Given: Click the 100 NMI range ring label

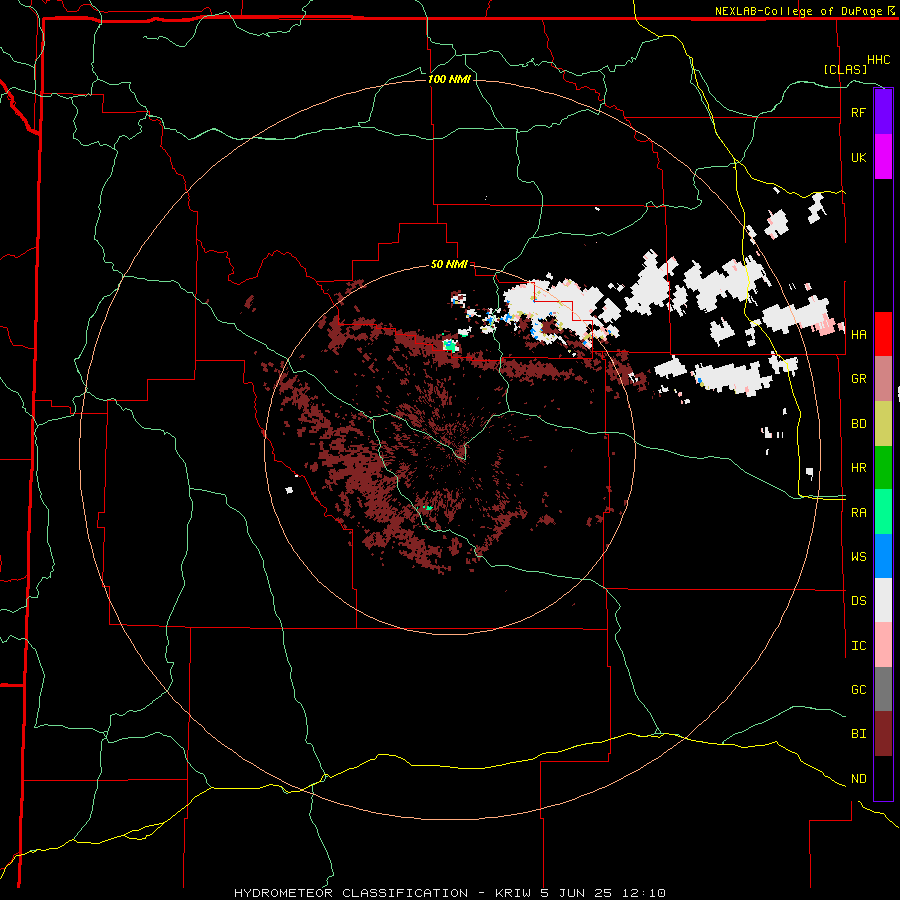Looking at the screenshot, I should (449, 79).
